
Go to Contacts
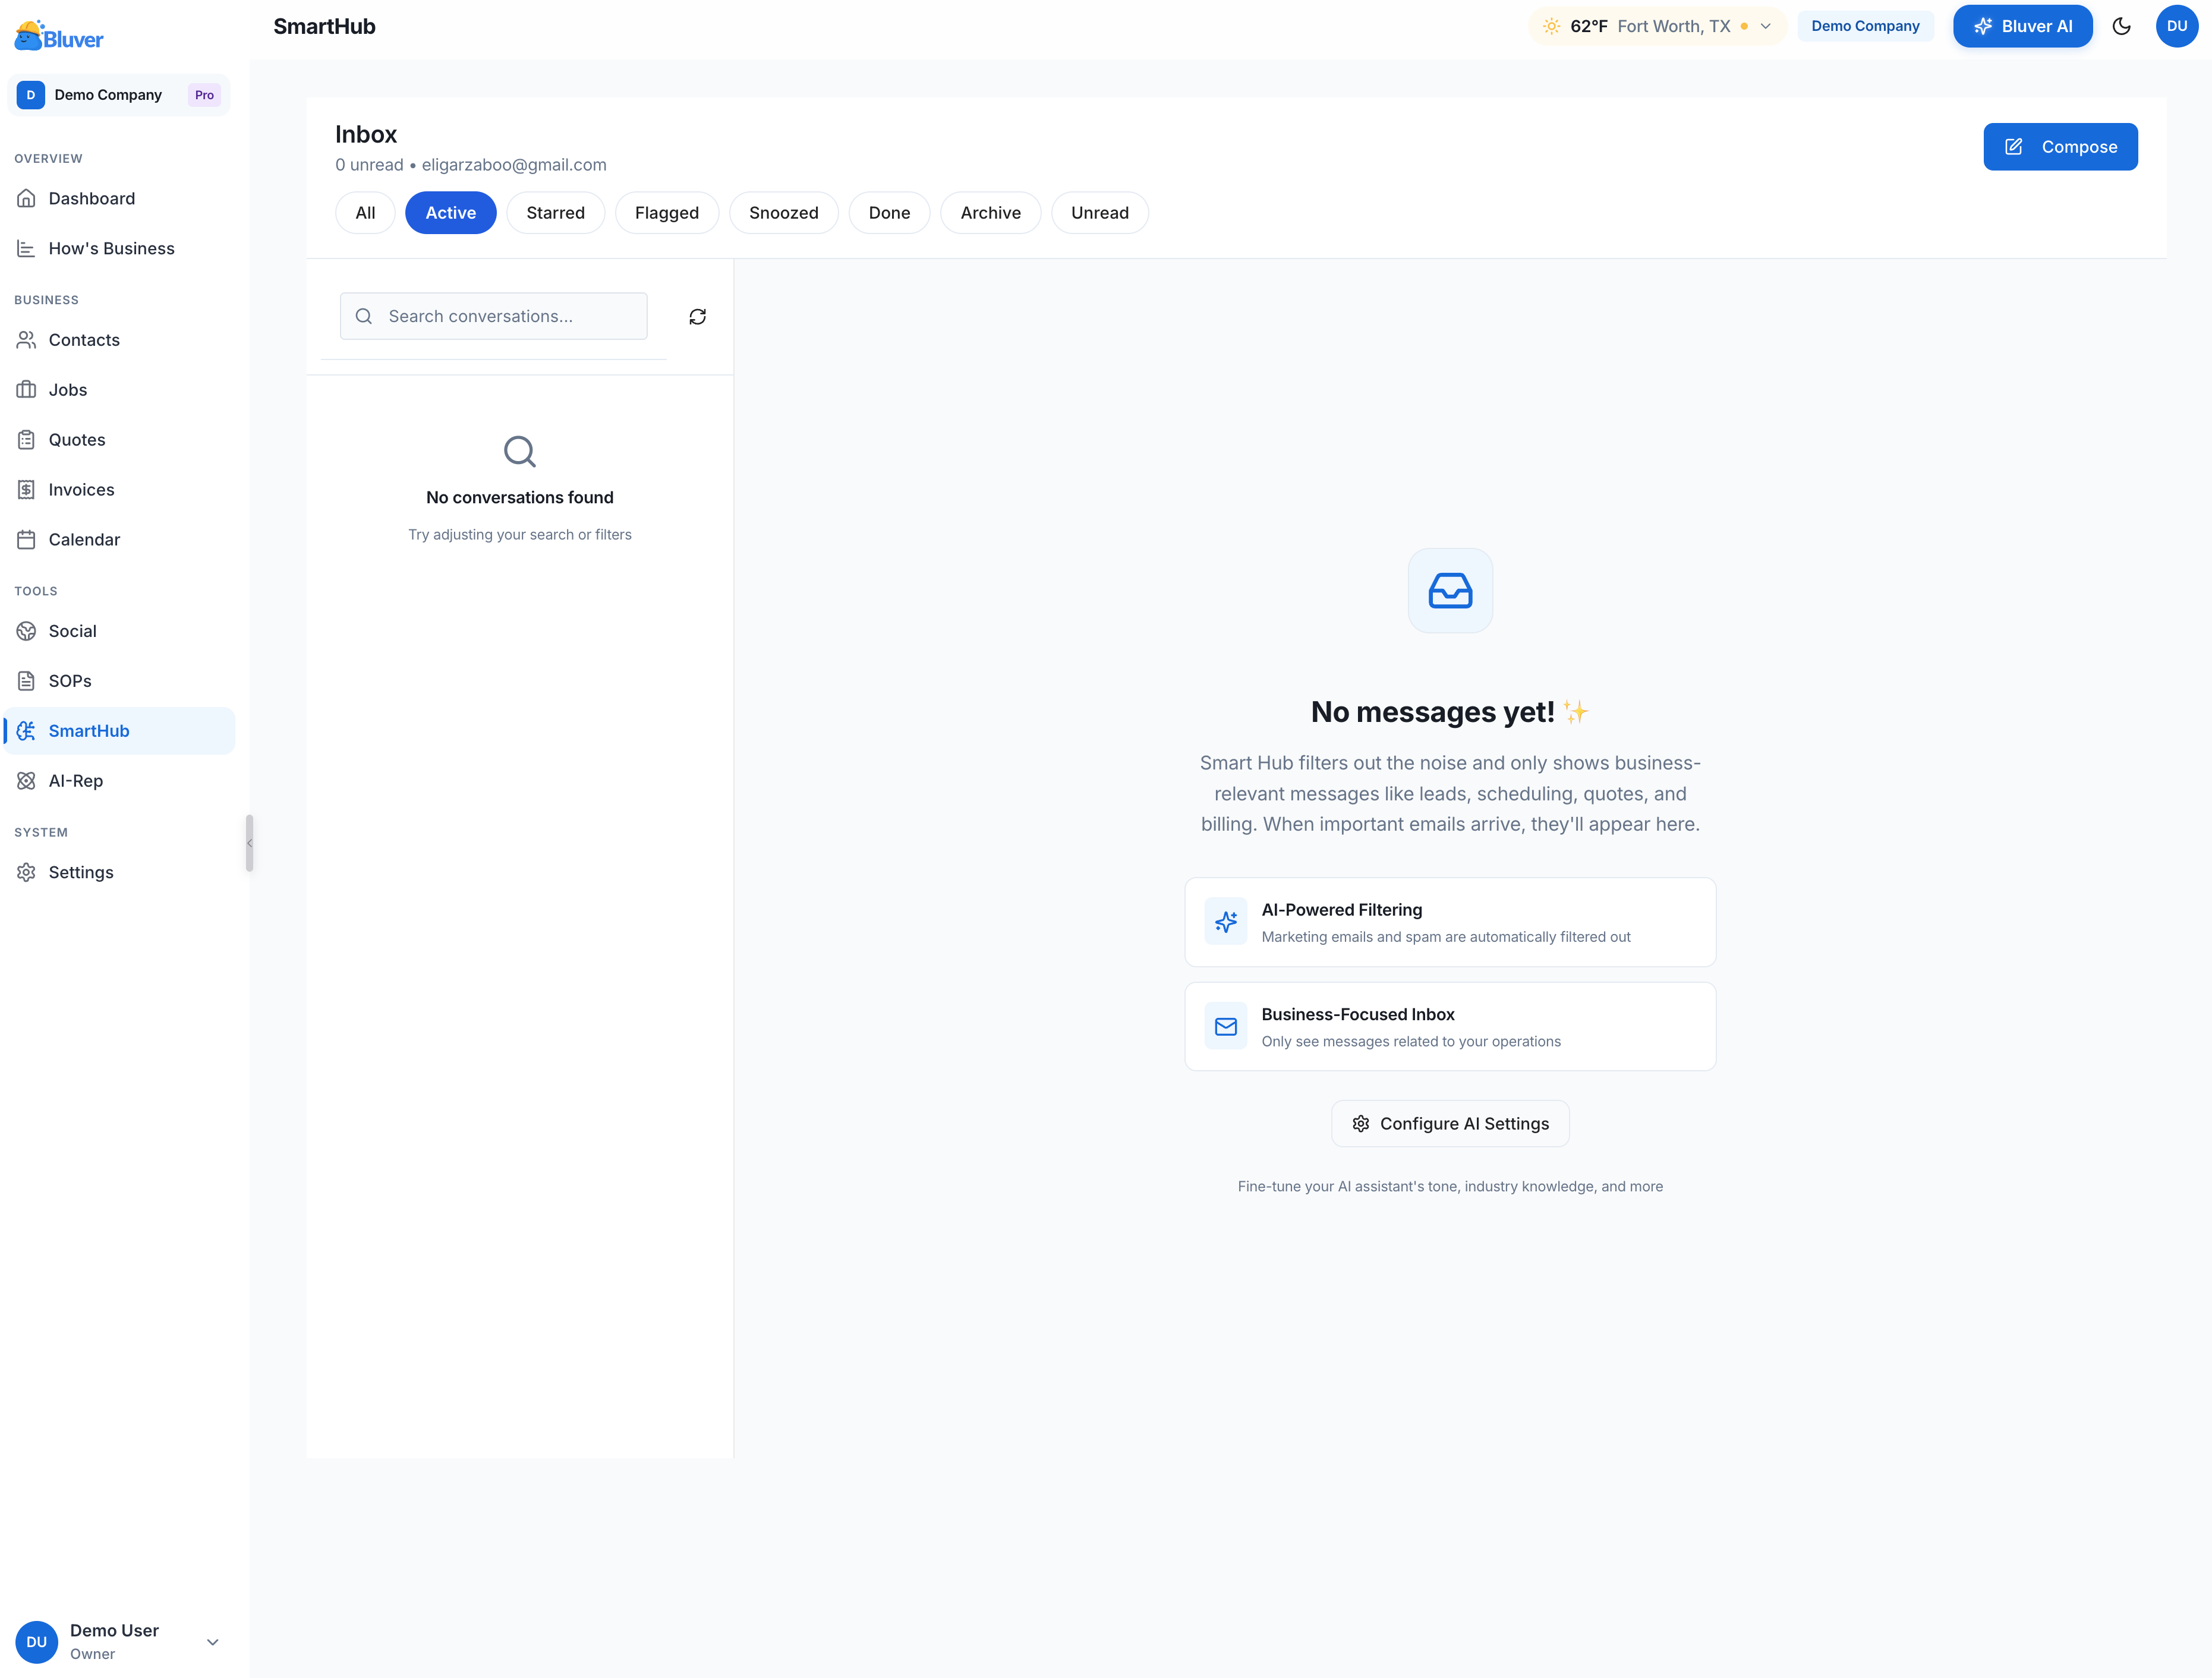[x=120, y=340]
